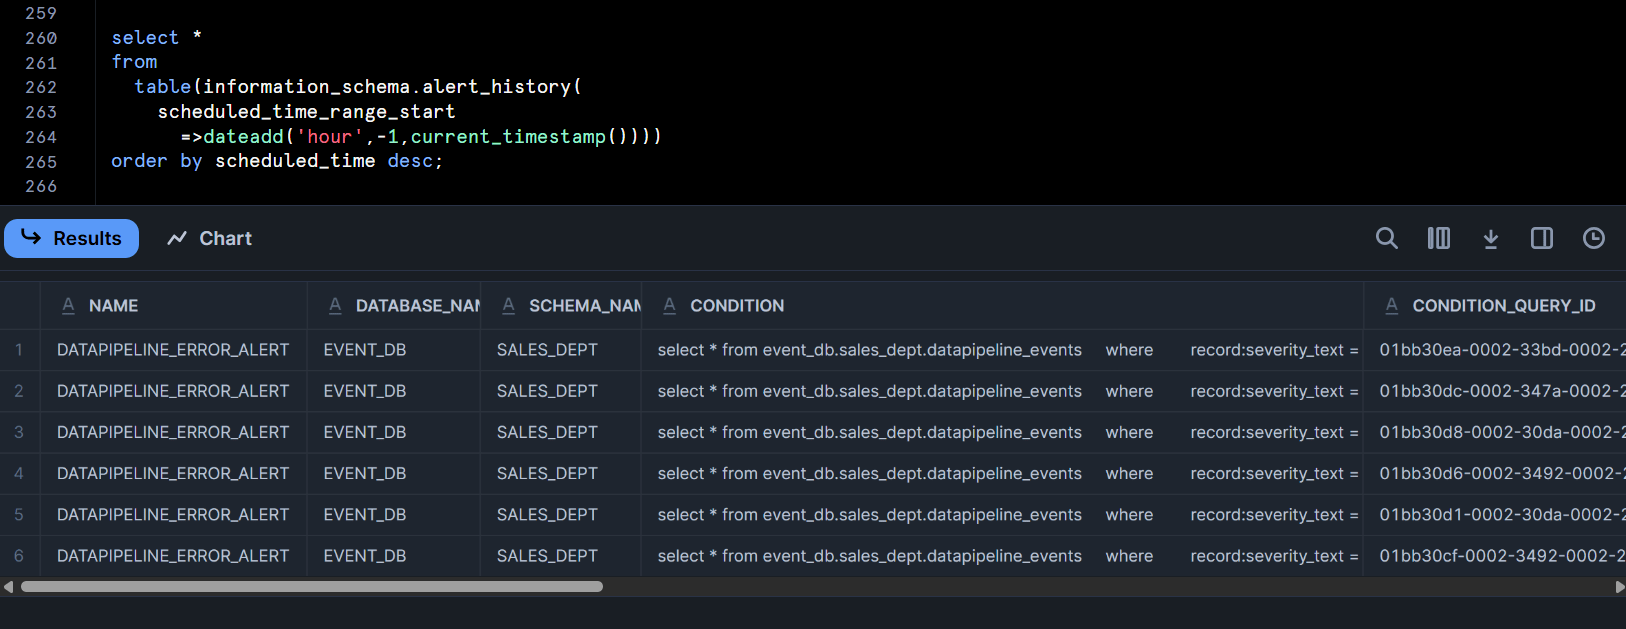
Task: Select the CONDITION cell in row 1
Action: 1002,350
